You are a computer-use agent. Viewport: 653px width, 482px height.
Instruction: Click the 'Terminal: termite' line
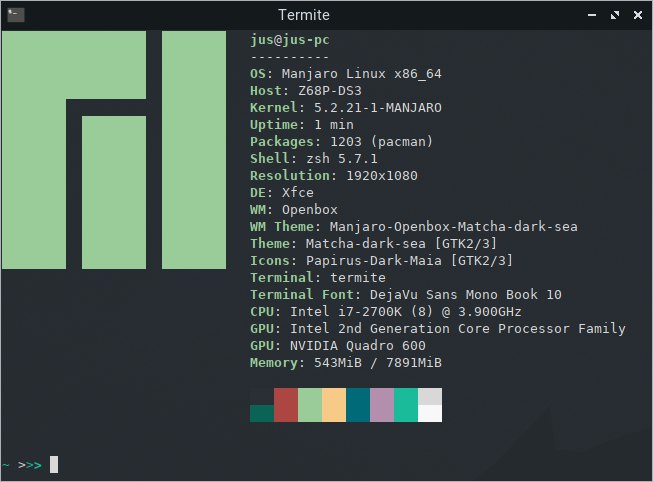(x=318, y=277)
